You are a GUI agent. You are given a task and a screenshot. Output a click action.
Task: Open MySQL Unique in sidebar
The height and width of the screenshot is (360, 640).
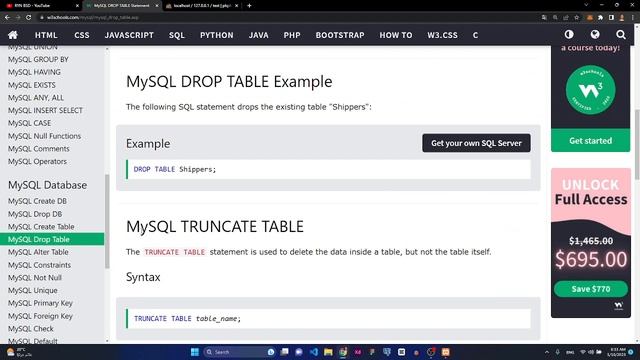pos(33,290)
